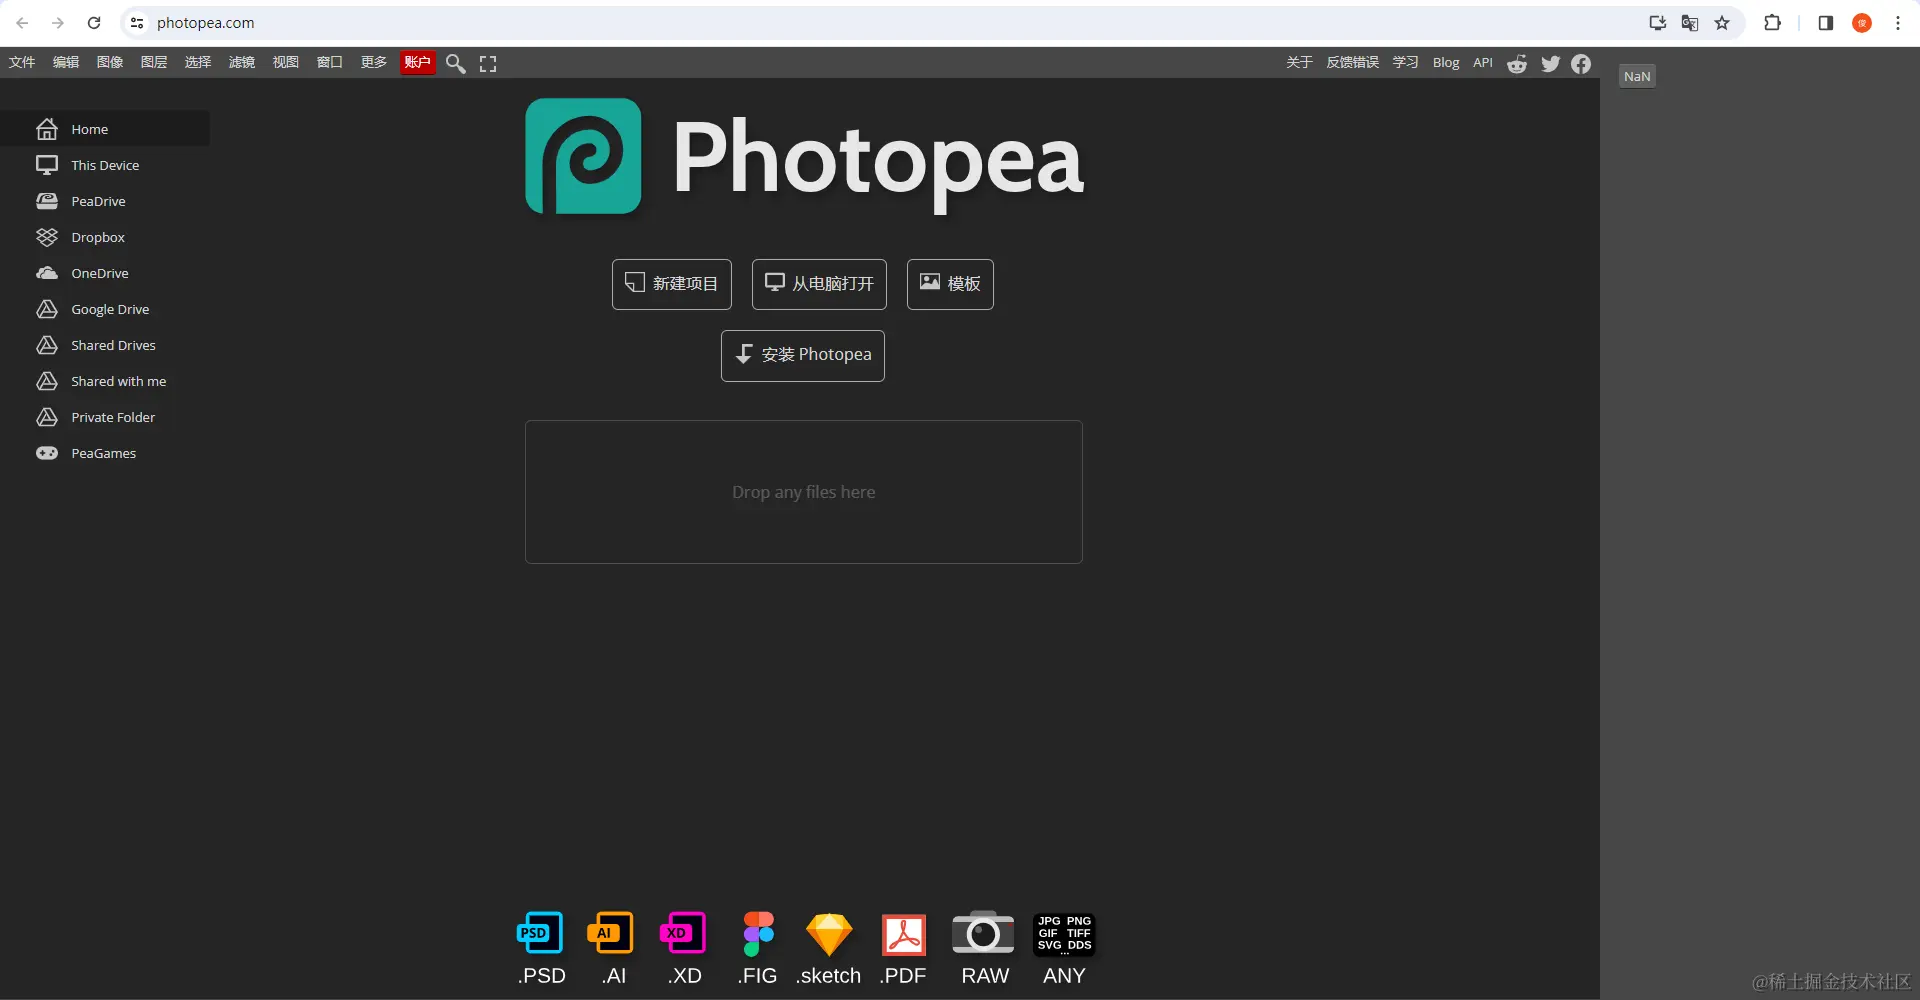Open the 更多 menu
1920x1000 pixels.
pyautogui.click(x=374, y=62)
